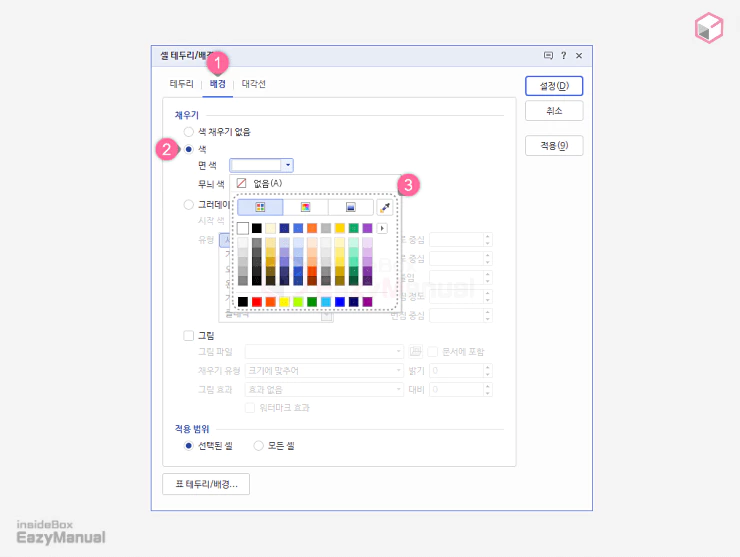Open the color spectrum picker icon
The image size is (740, 557).
305,207
